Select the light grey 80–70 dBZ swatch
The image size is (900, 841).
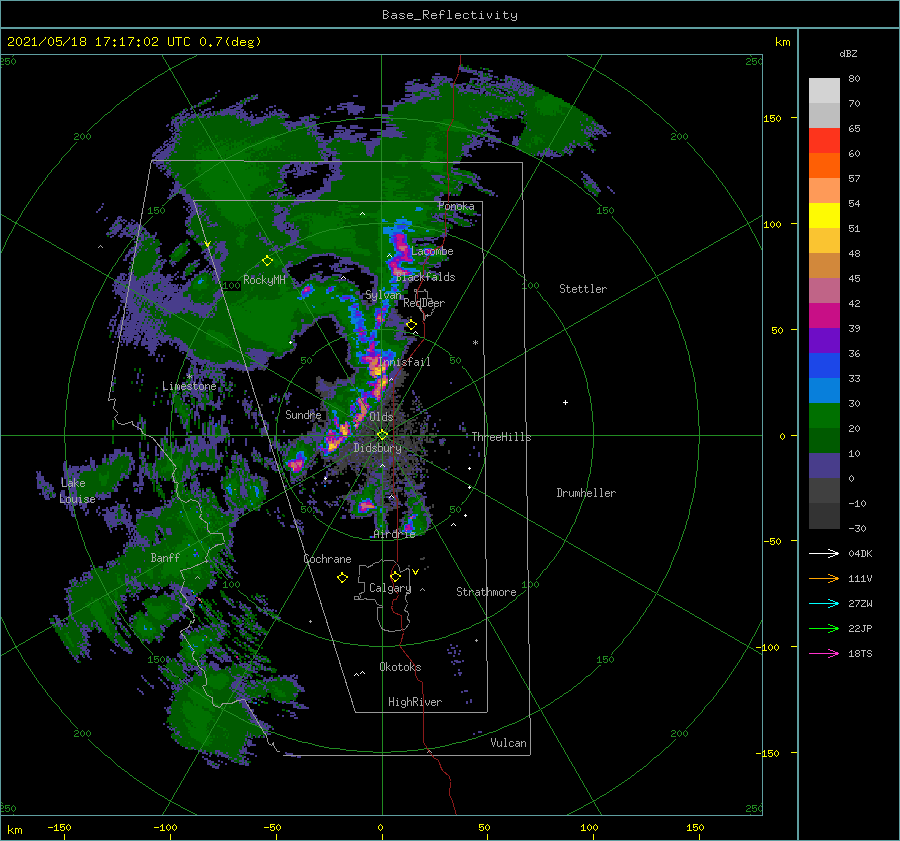(x=824, y=91)
